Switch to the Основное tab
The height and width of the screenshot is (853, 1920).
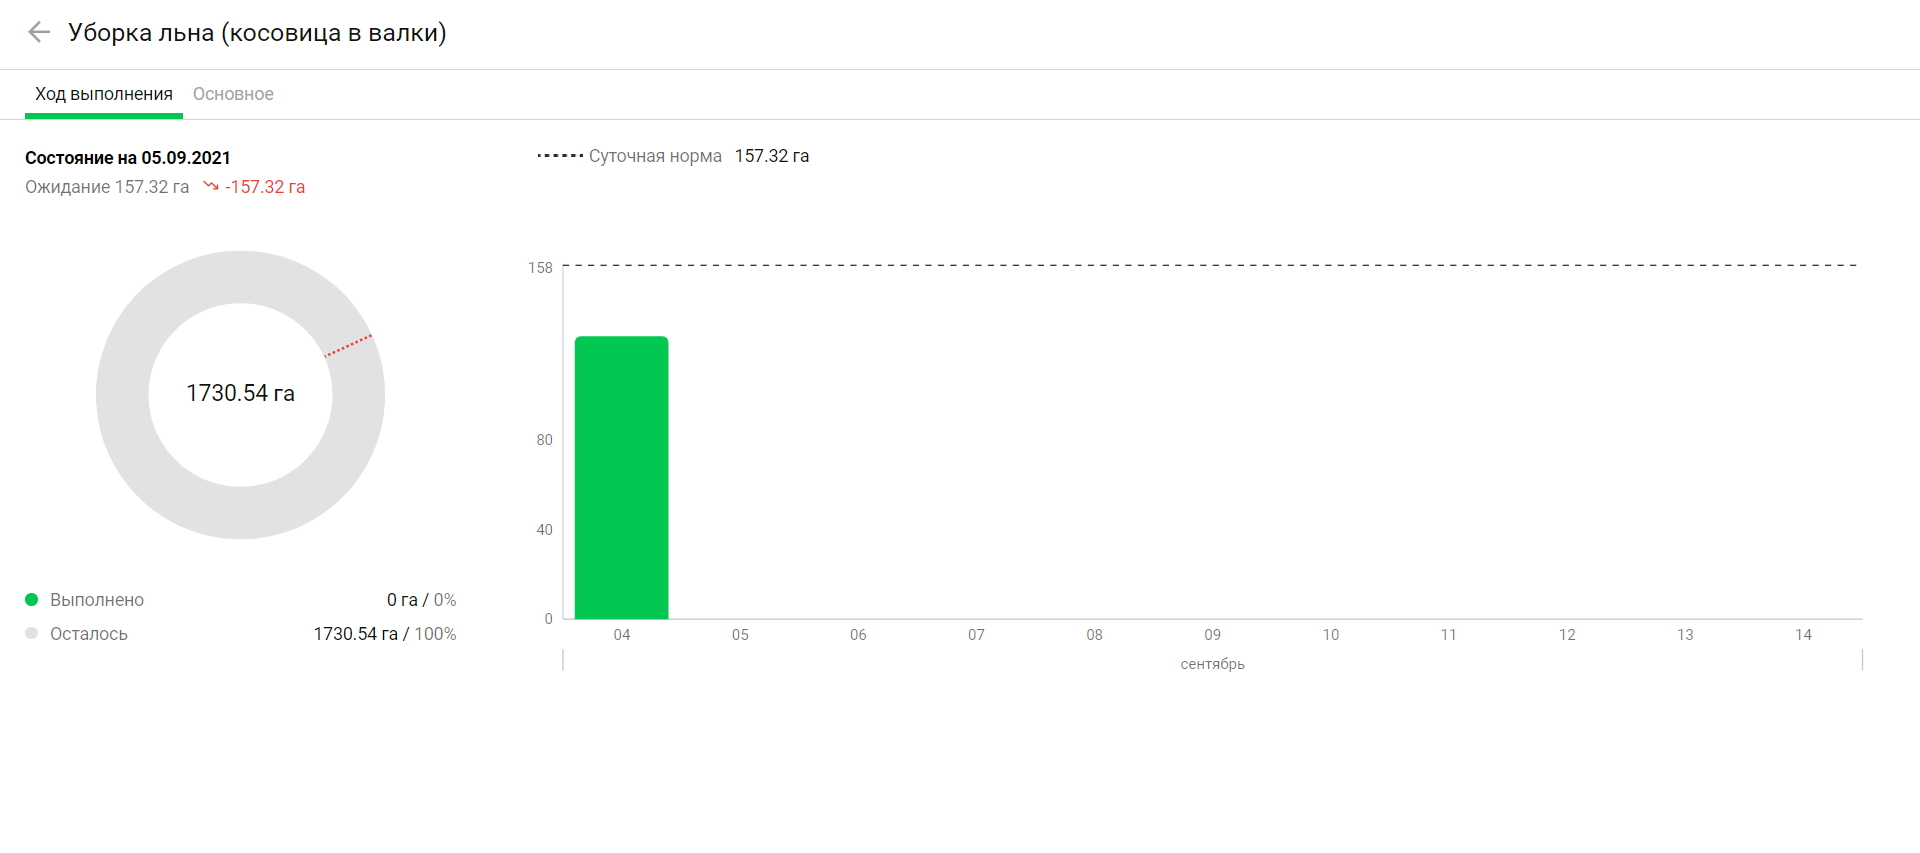[233, 94]
